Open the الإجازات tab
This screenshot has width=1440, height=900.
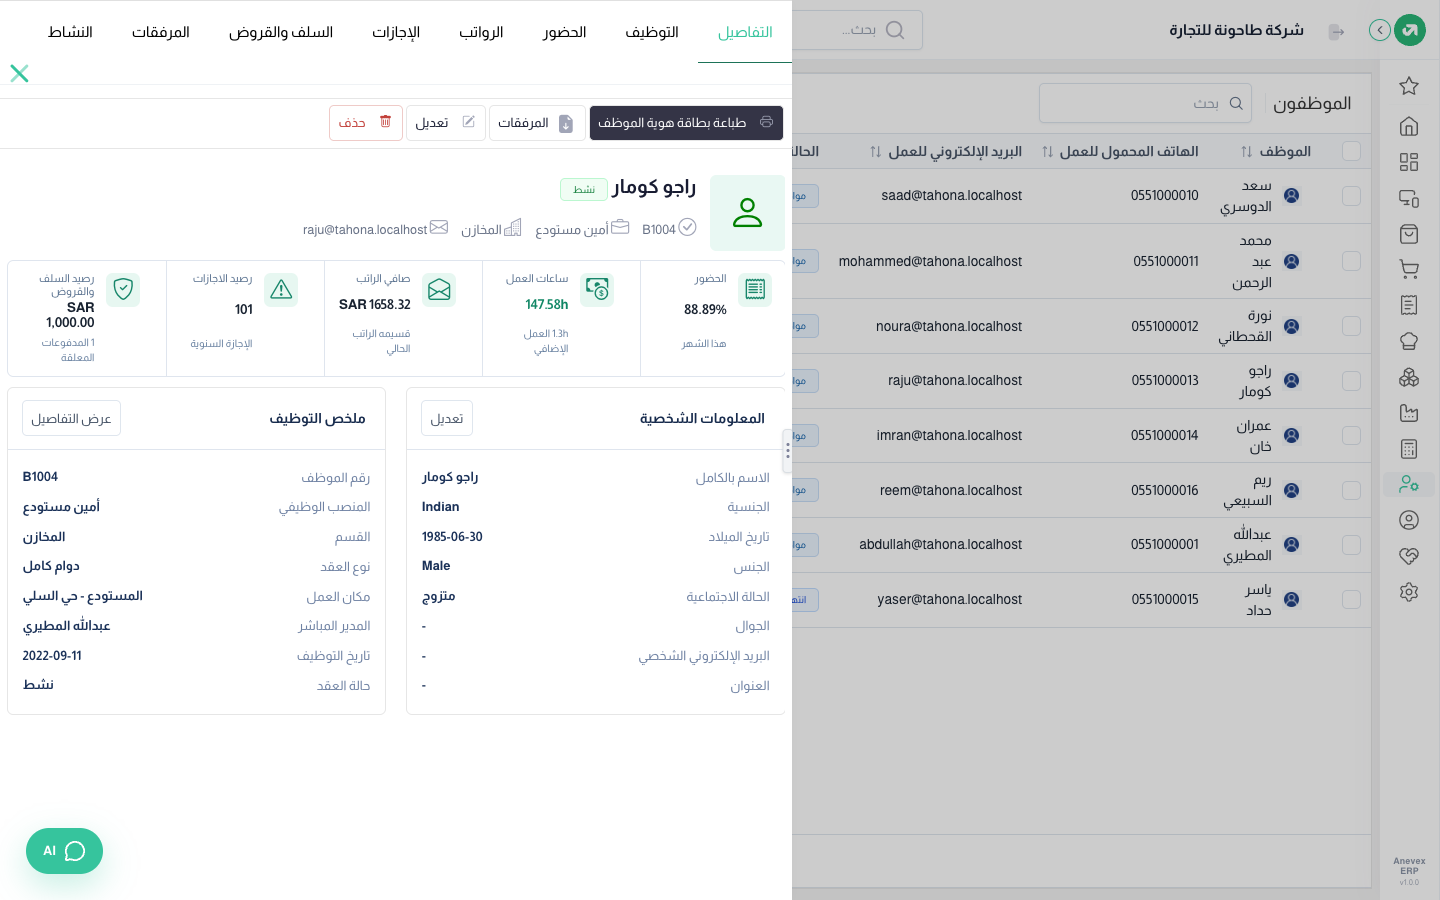(x=396, y=32)
